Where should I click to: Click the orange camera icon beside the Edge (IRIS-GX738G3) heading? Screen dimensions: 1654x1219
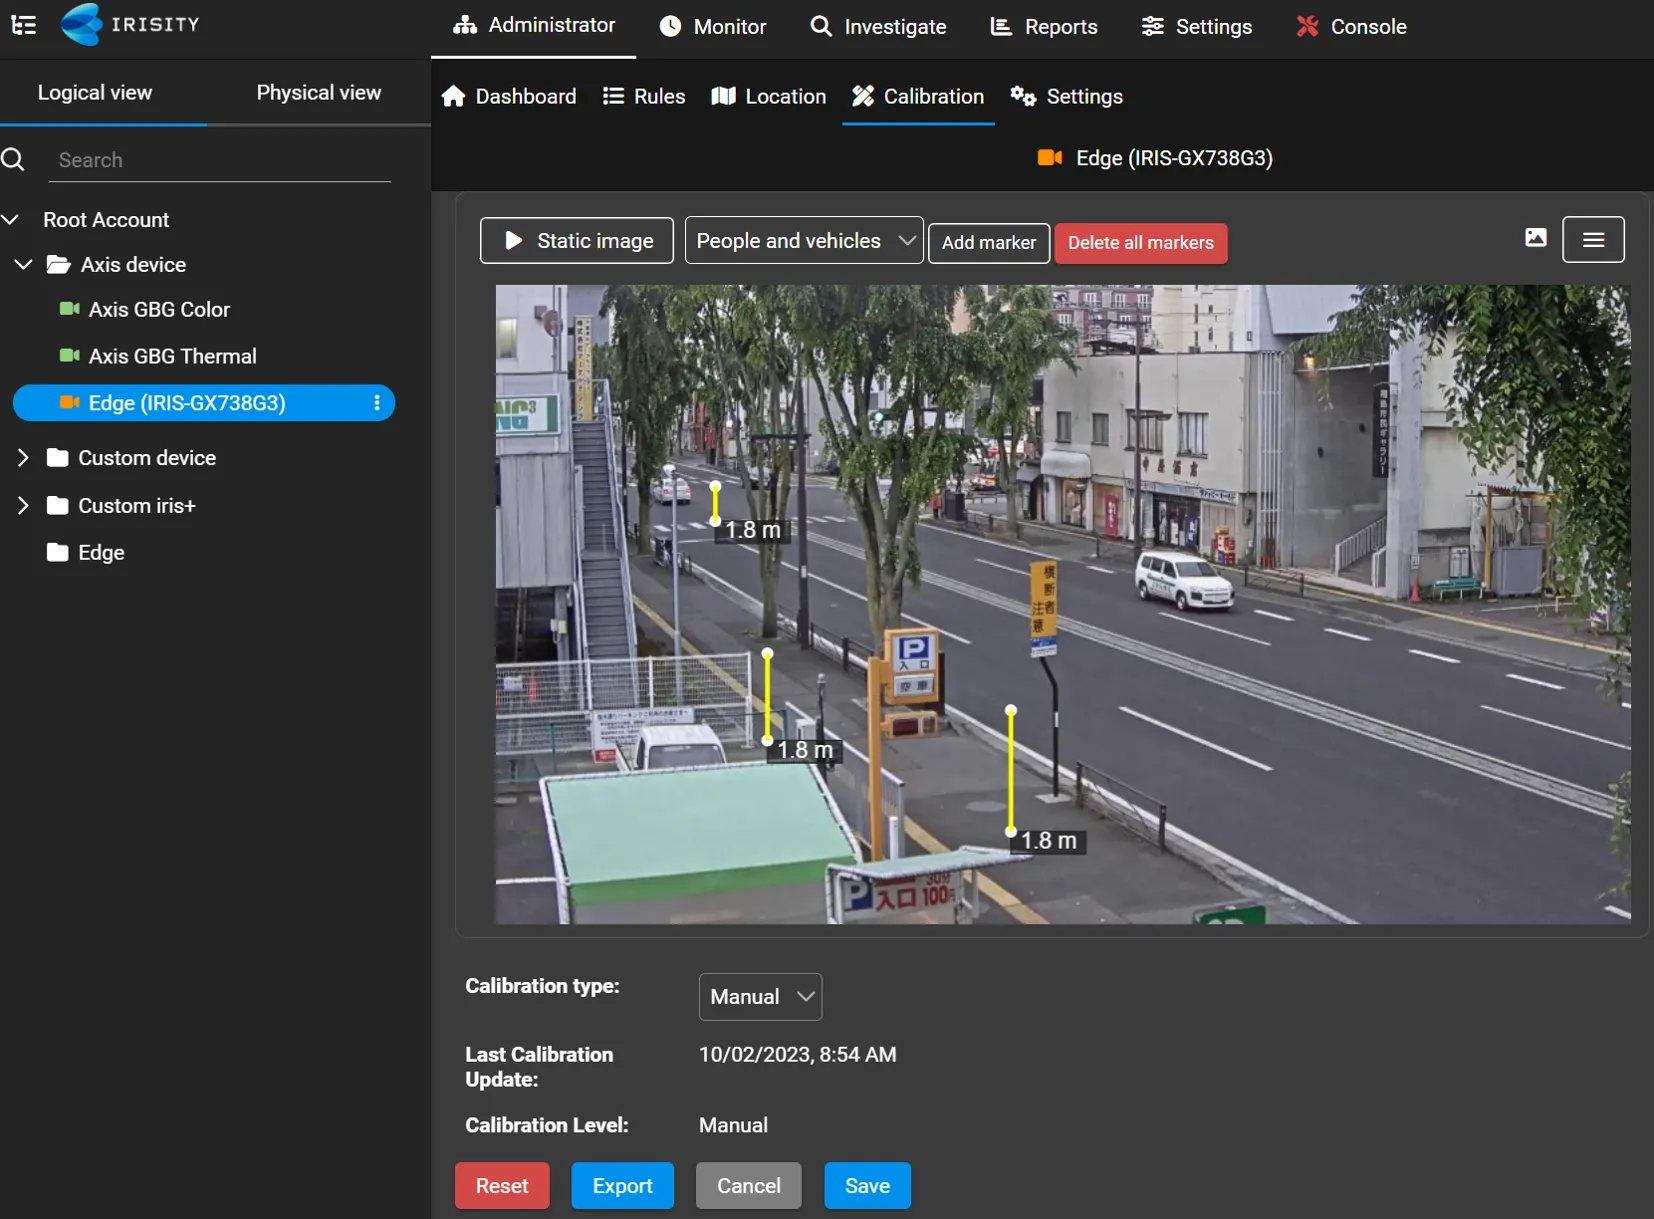pyautogui.click(x=1050, y=157)
